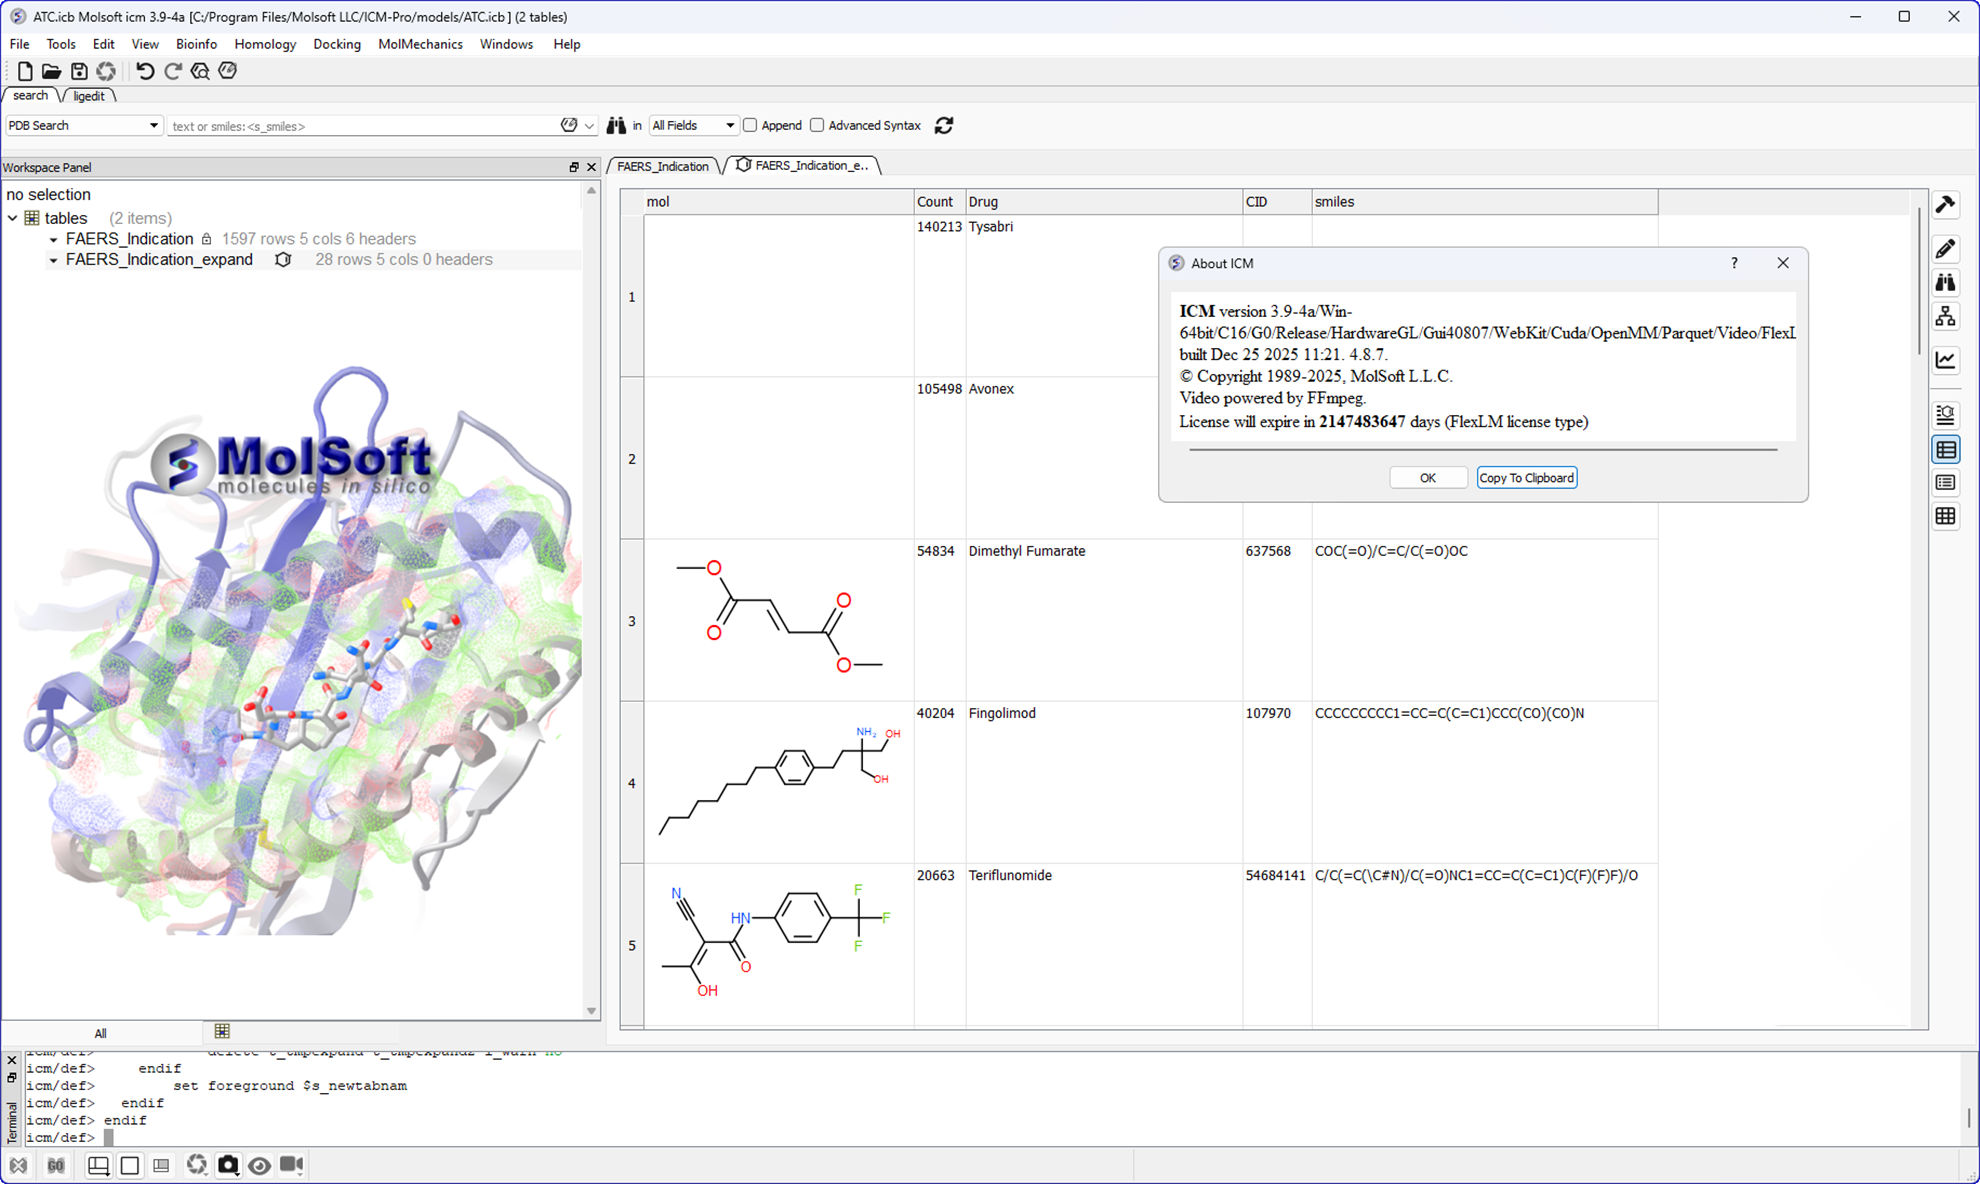The width and height of the screenshot is (1980, 1184).
Task: Toggle the currently active table view icon
Action: (1946, 449)
